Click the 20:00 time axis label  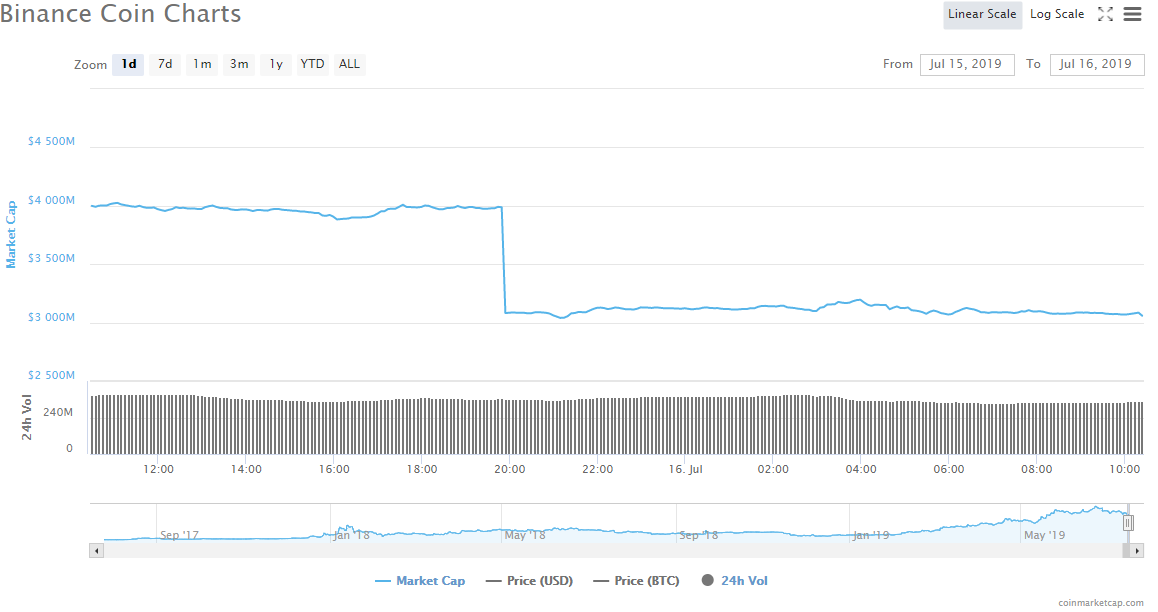(510, 470)
